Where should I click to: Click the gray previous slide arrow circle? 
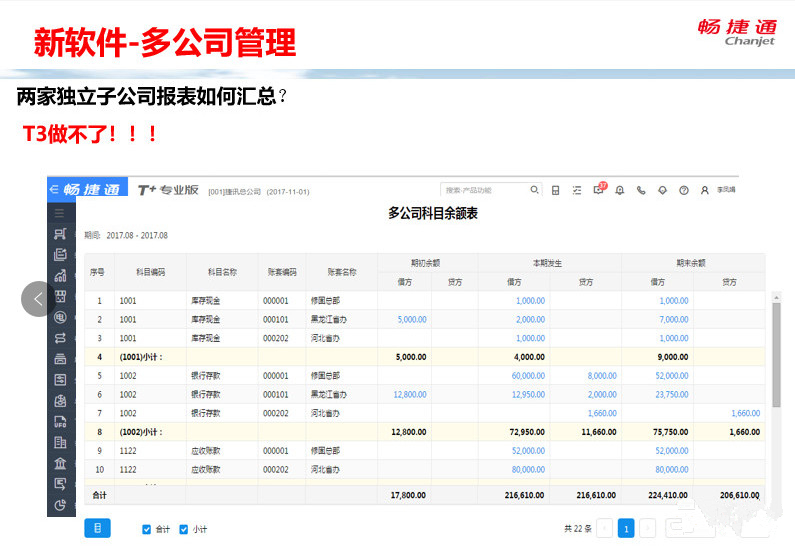(38, 299)
